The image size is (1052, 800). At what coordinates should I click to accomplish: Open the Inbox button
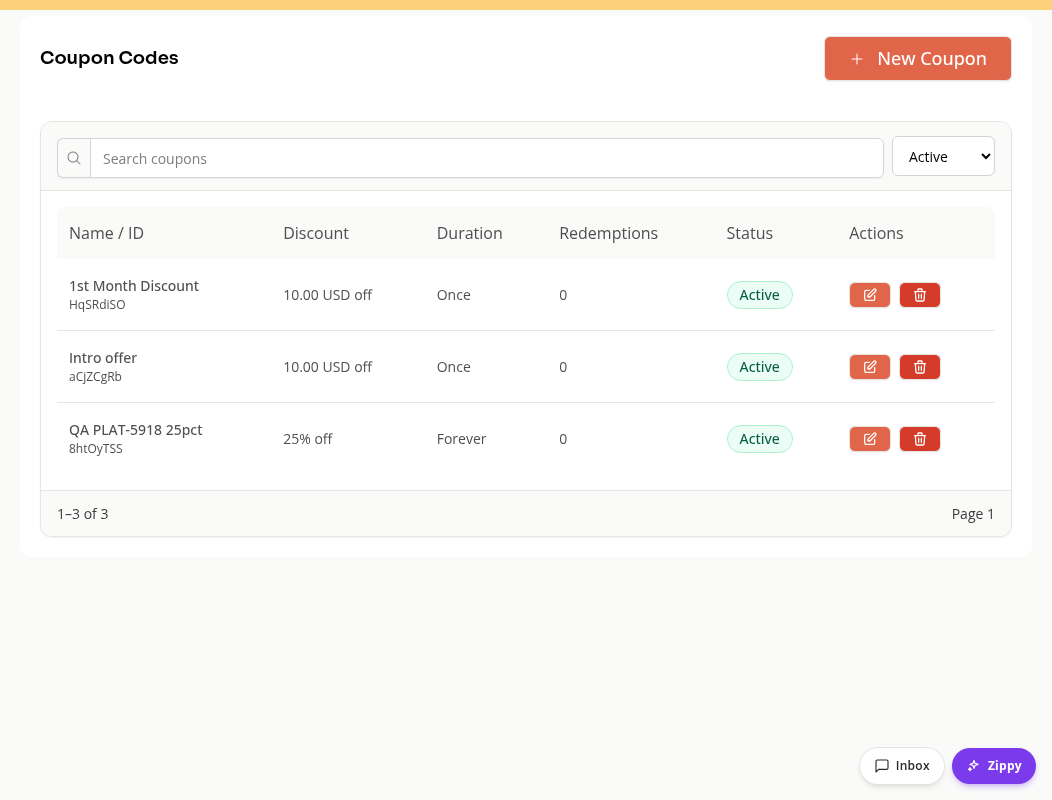902,766
